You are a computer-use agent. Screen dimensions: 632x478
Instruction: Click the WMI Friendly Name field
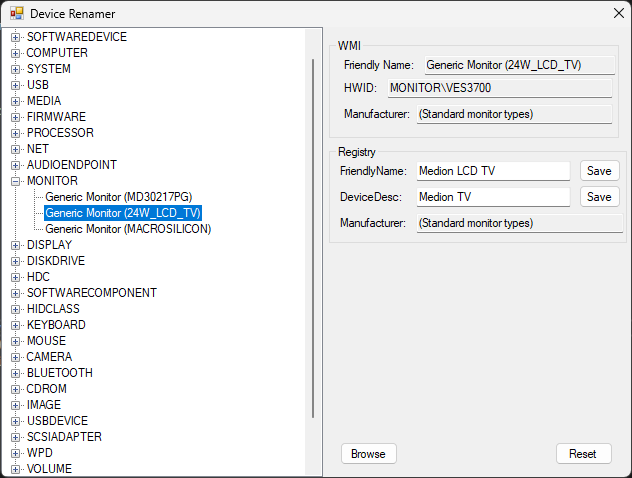[x=520, y=65]
